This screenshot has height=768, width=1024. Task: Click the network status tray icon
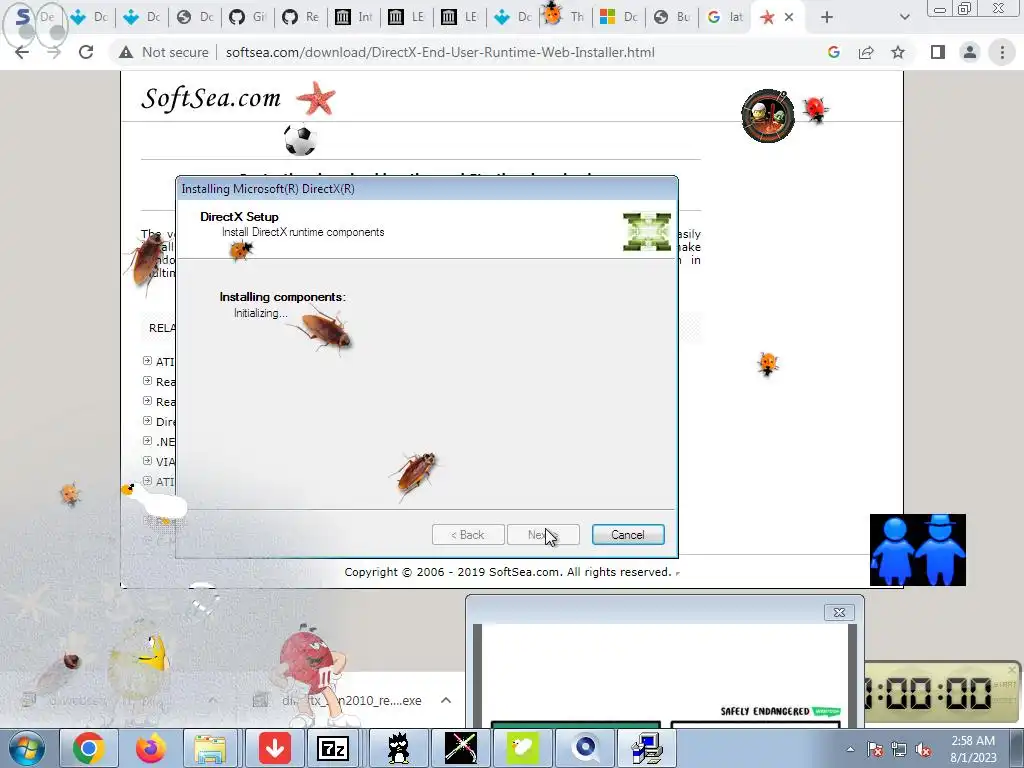click(x=899, y=749)
